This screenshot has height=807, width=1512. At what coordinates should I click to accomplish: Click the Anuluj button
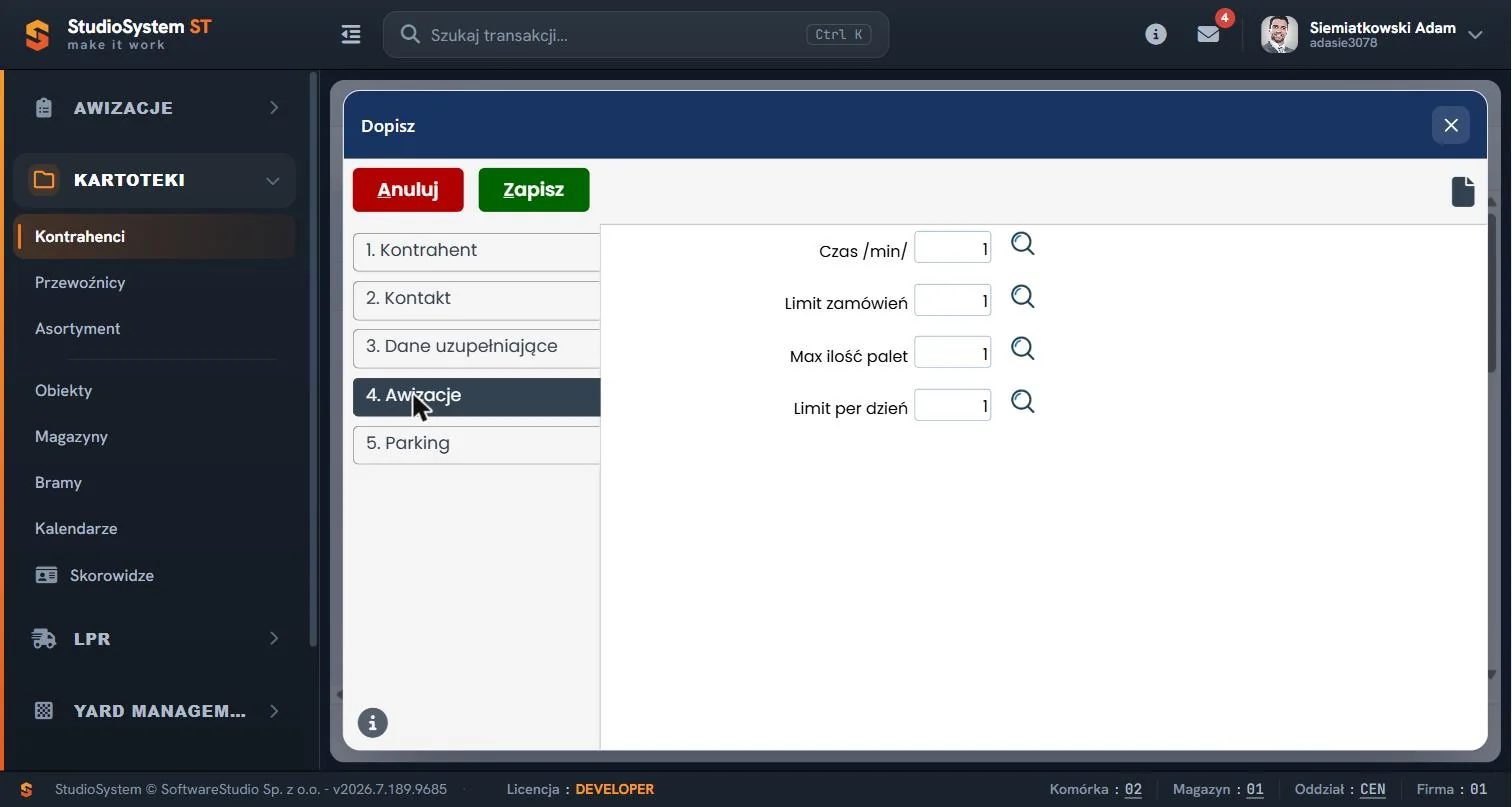408,190
